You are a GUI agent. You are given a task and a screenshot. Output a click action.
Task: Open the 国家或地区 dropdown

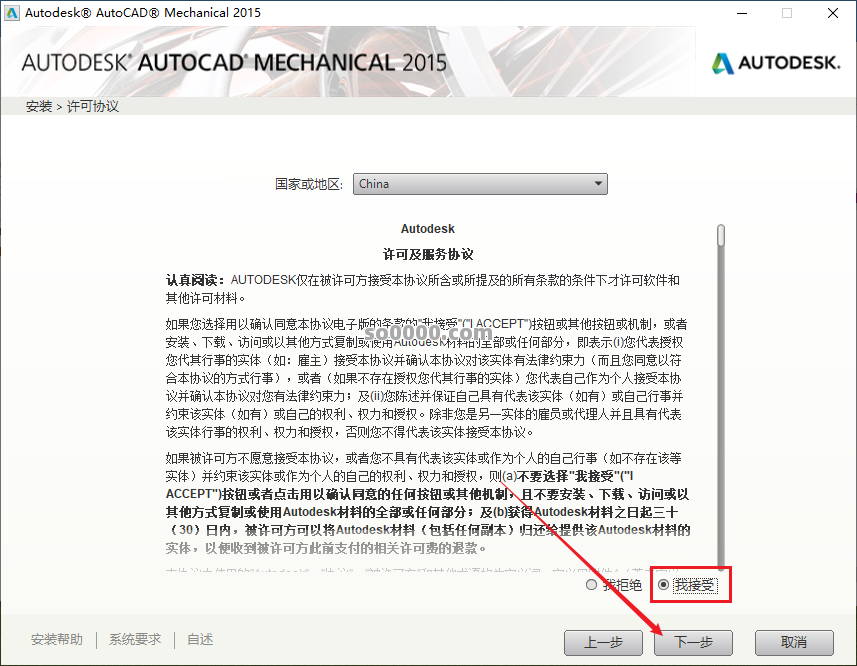click(480, 184)
